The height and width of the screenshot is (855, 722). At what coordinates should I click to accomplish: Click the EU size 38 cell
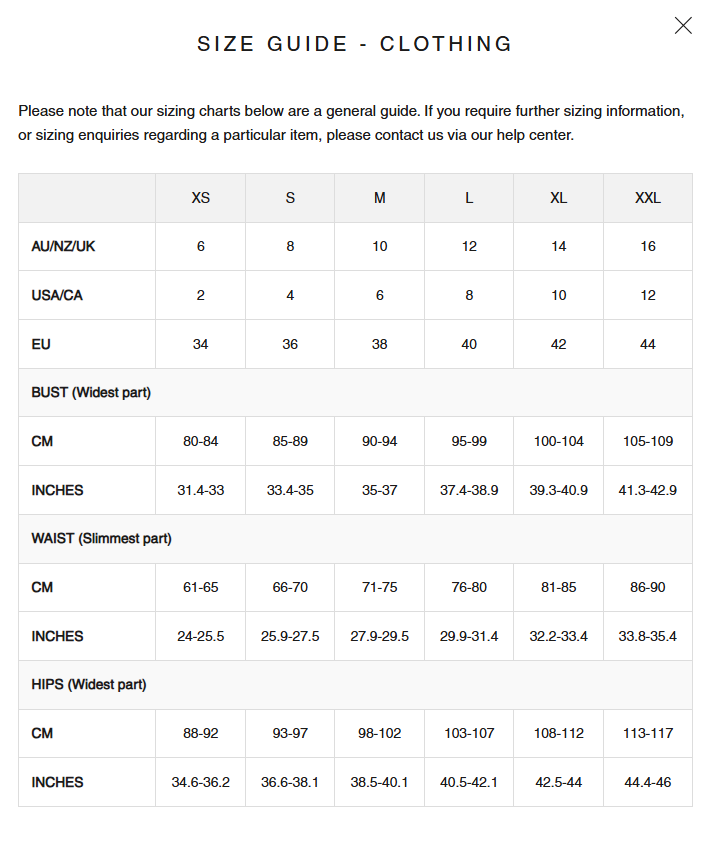380,344
